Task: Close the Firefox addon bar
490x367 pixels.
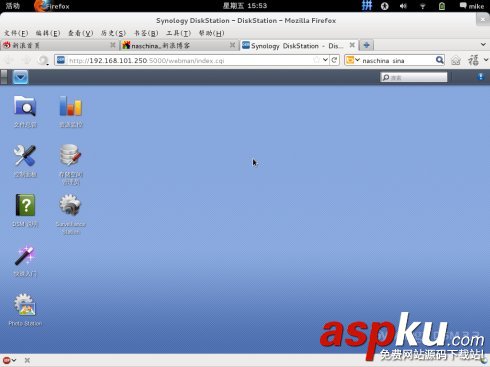Action: pos(27,360)
